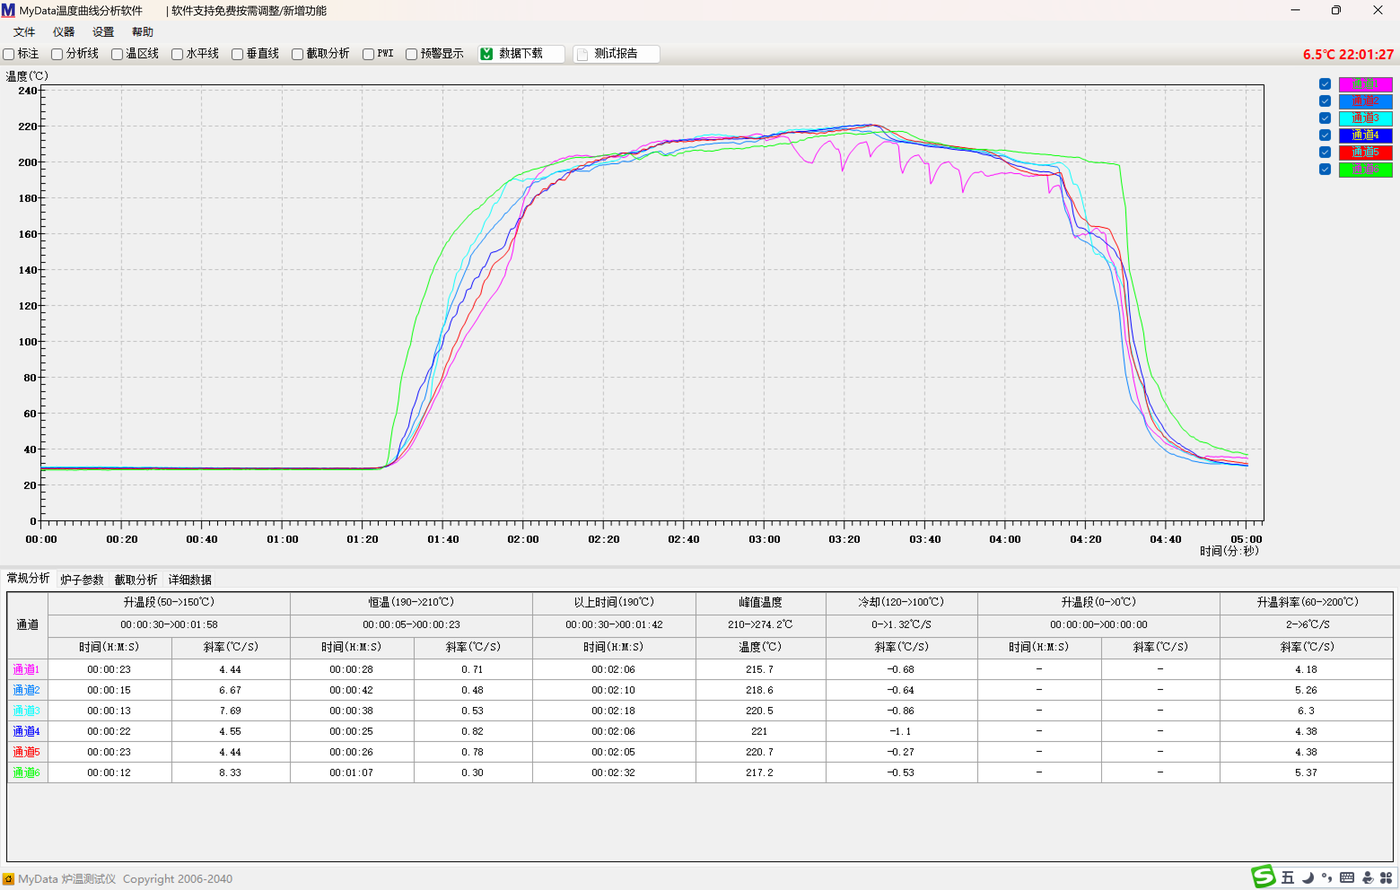The width and height of the screenshot is (1400, 890).
Task: Click the punctuation mode icon in IME bar
Action: tap(1327, 878)
